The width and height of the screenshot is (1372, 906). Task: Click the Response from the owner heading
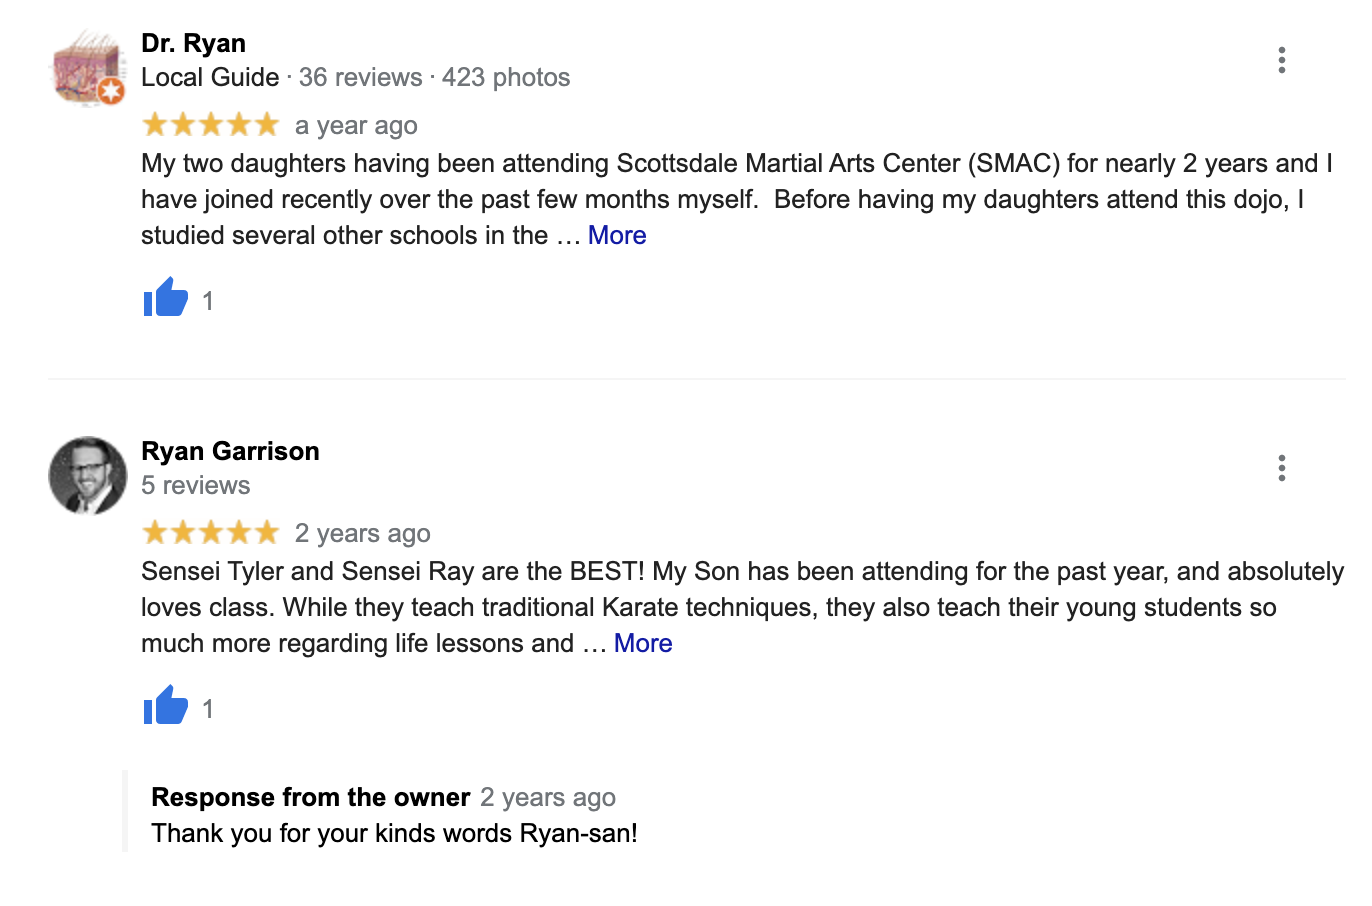[310, 797]
